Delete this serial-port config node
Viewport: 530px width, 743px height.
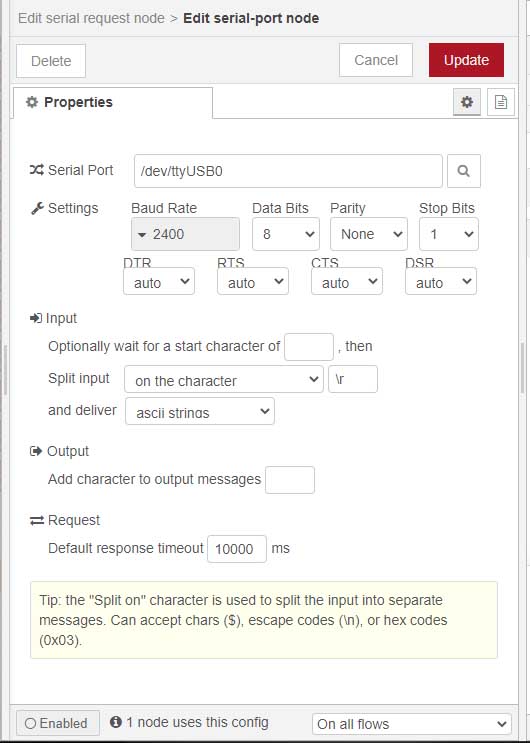click(51, 61)
